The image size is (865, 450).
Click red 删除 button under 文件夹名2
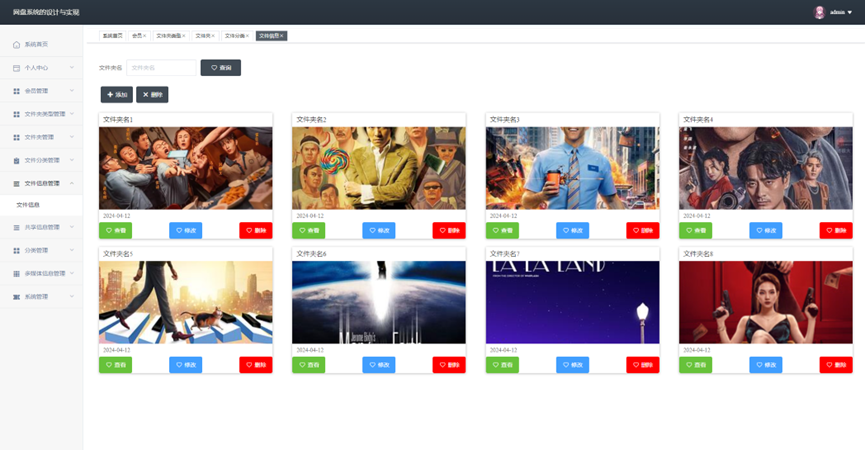pyautogui.click(x=449, y=231)
